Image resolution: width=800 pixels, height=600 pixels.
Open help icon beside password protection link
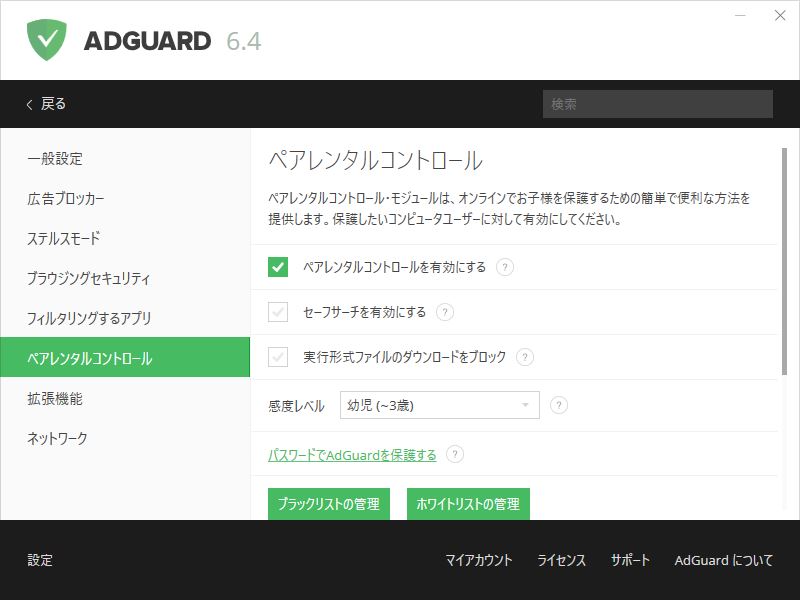455,454
